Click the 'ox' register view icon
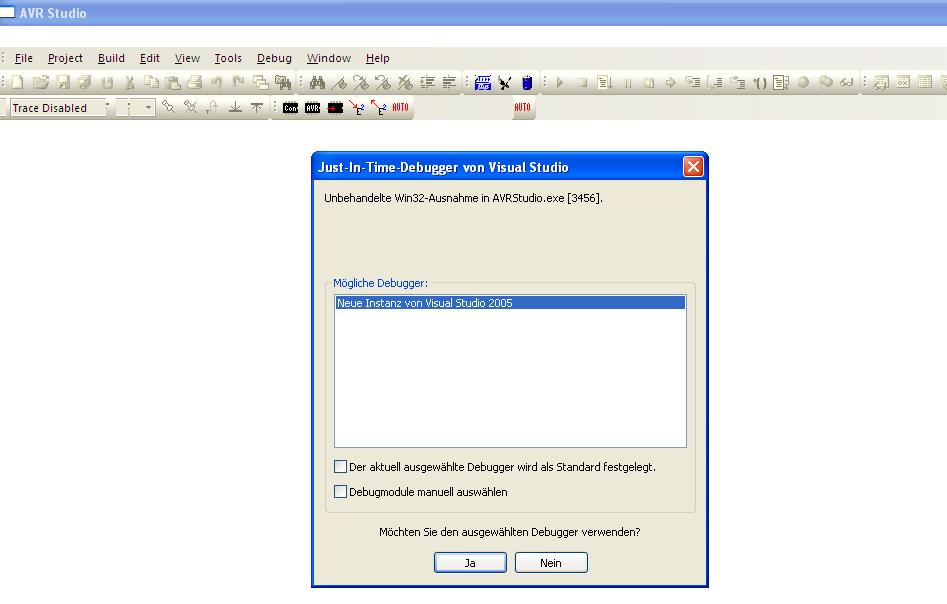947x604 pixels. (903, 82)
